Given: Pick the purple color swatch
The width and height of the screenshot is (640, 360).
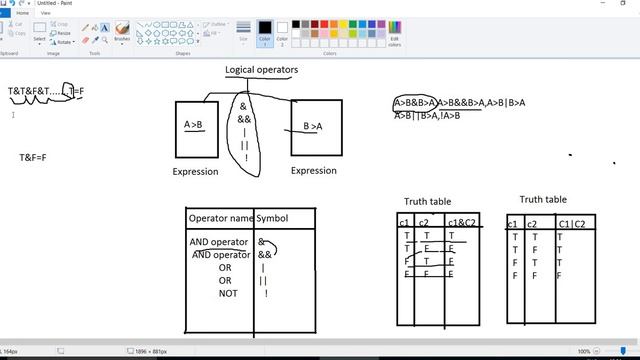Looking at the screenshot, I should [382, 24].
